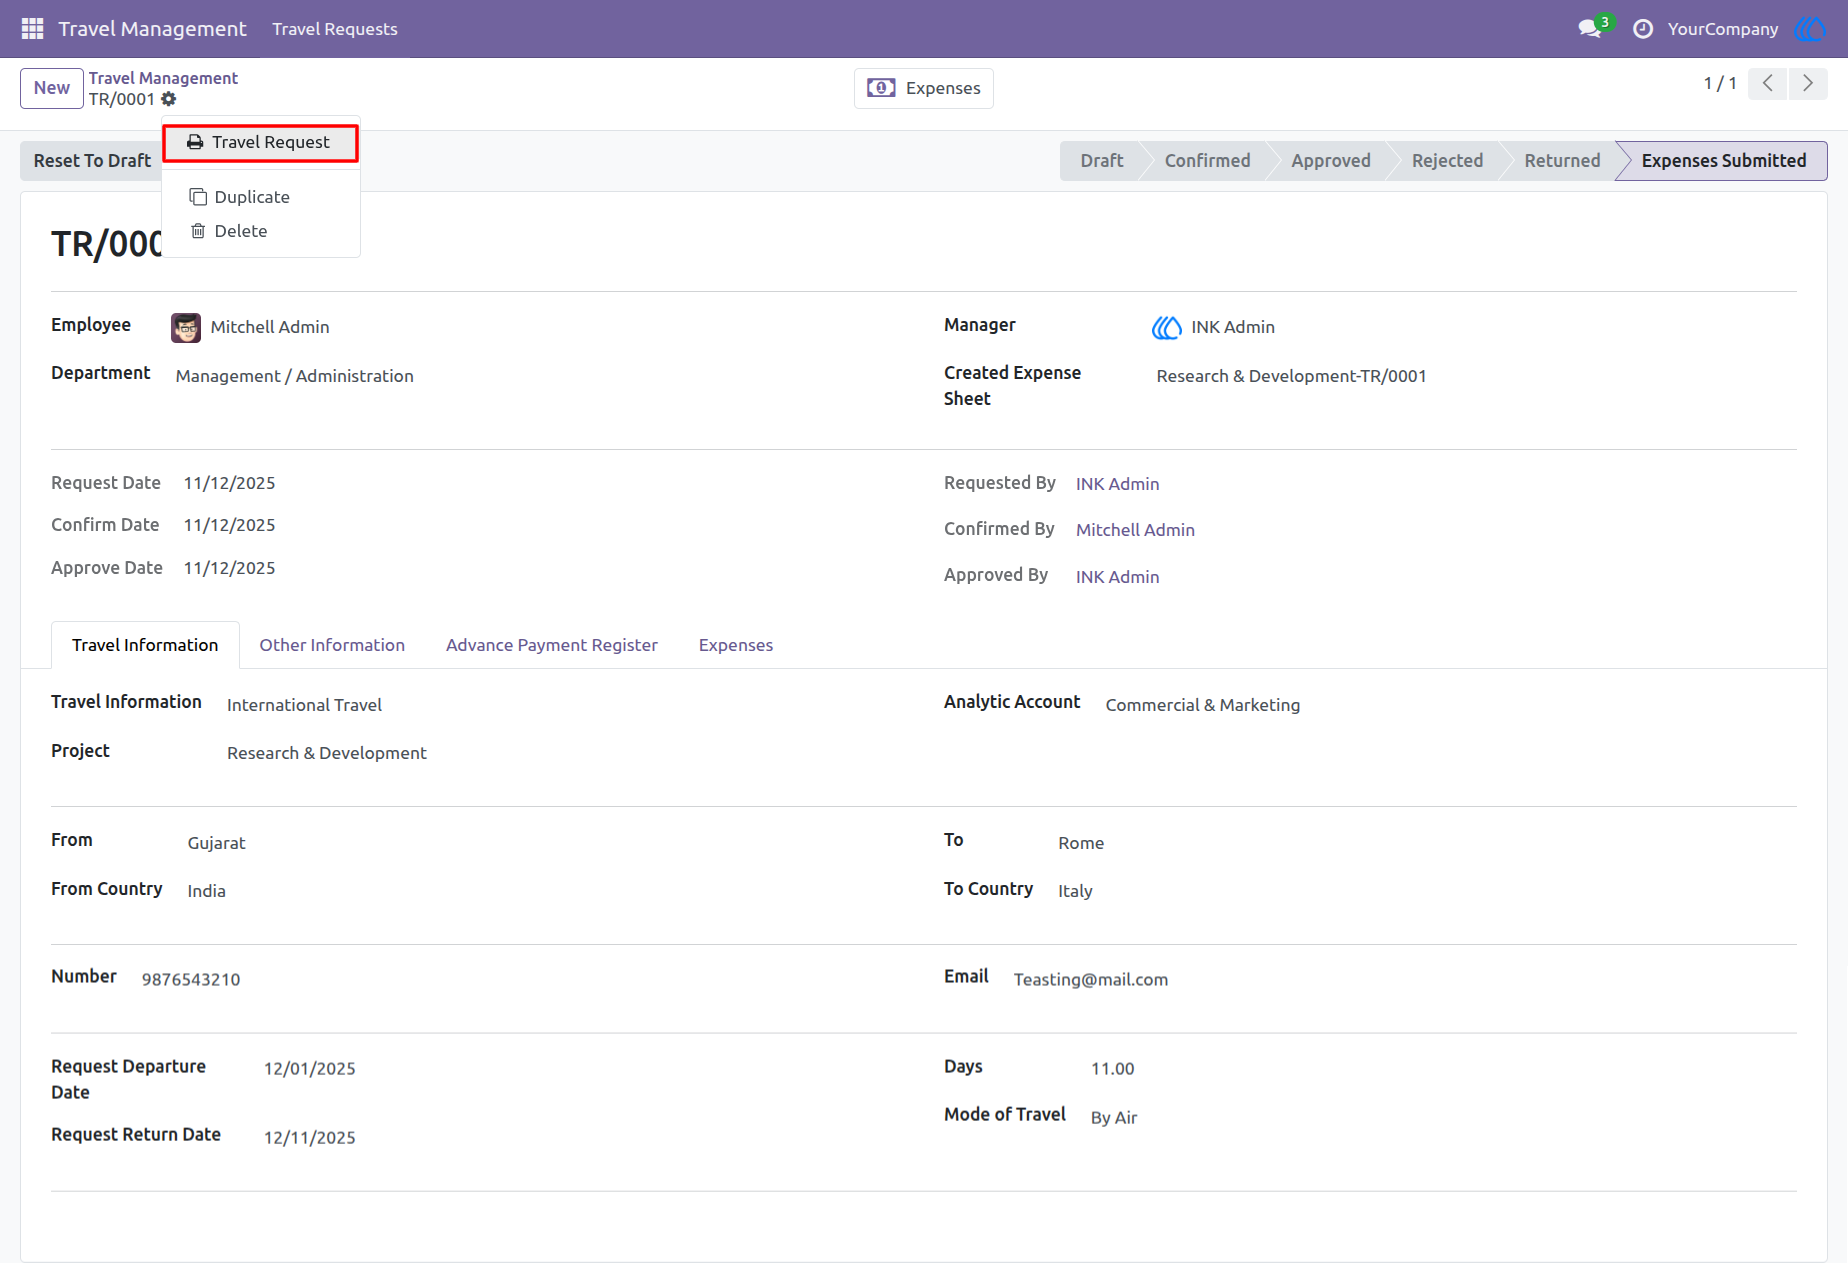
Task: Open Approved By INK Admin link
Action: pos(1117,577)
